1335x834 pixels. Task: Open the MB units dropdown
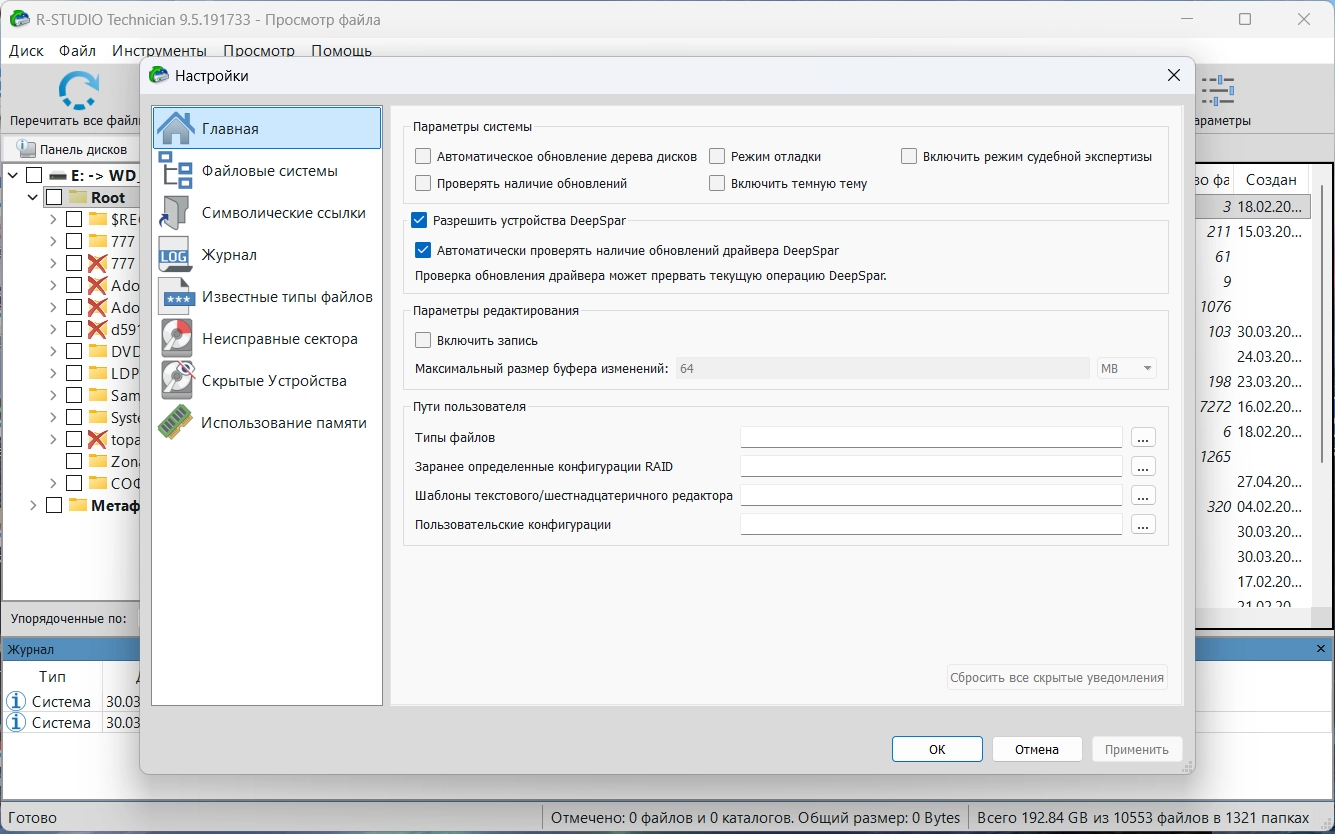pyautogui.click(x=1127, y=368)
